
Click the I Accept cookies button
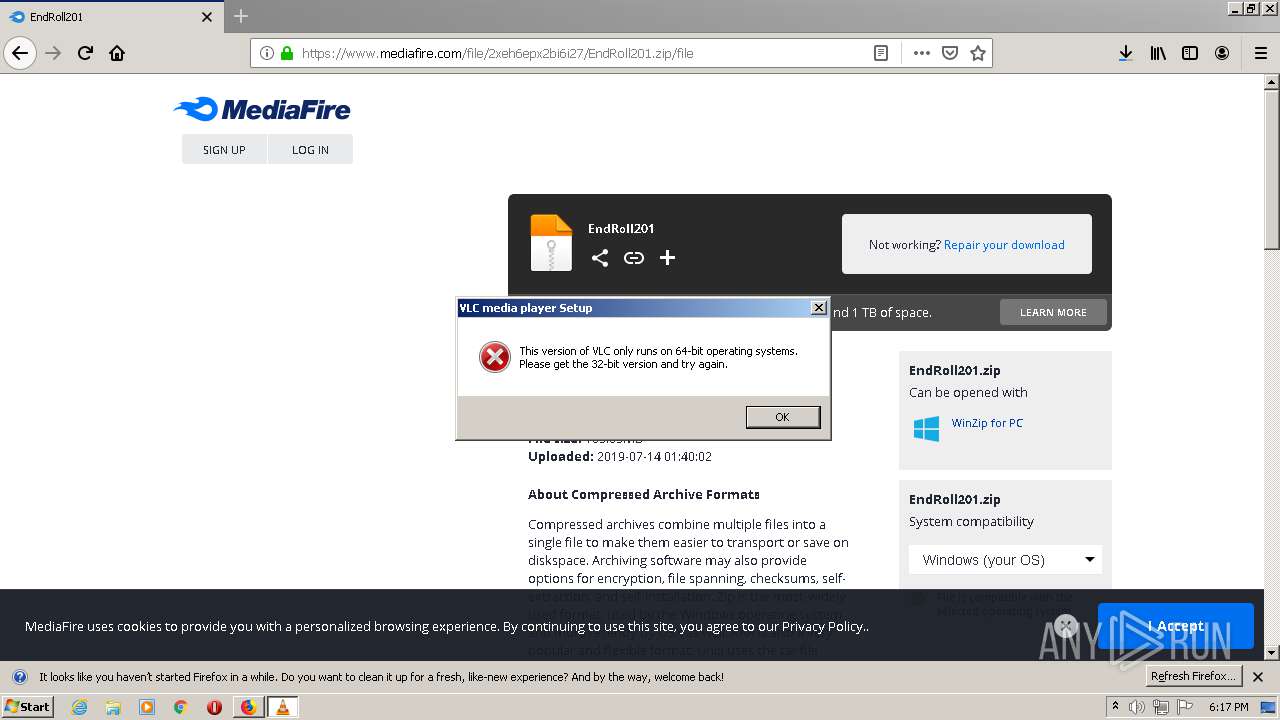coord(1175,626)
